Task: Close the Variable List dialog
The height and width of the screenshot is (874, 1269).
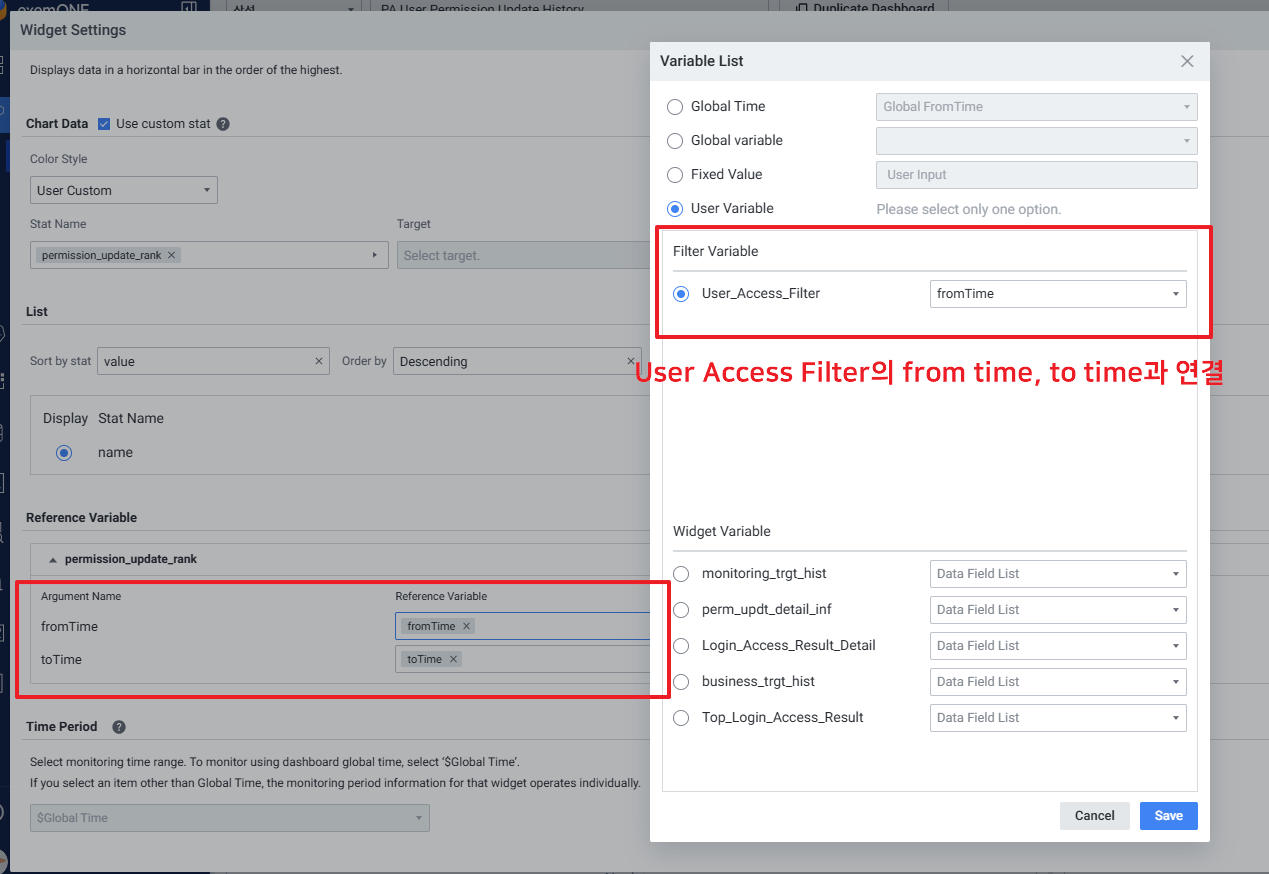Action: 1187,61
